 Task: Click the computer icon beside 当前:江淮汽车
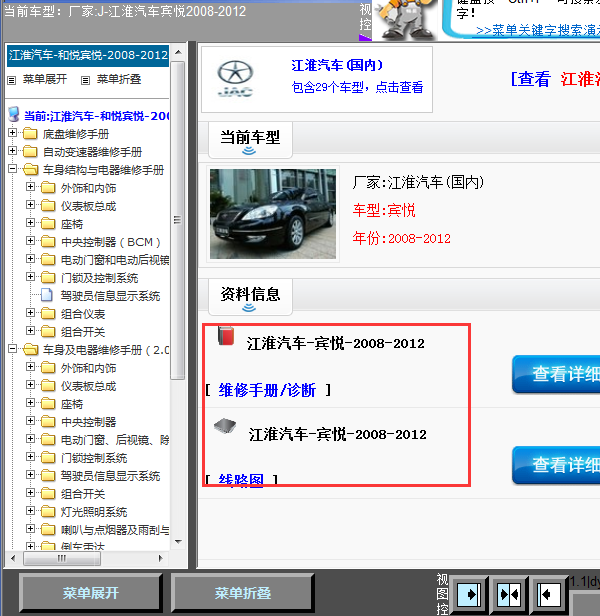14,114
